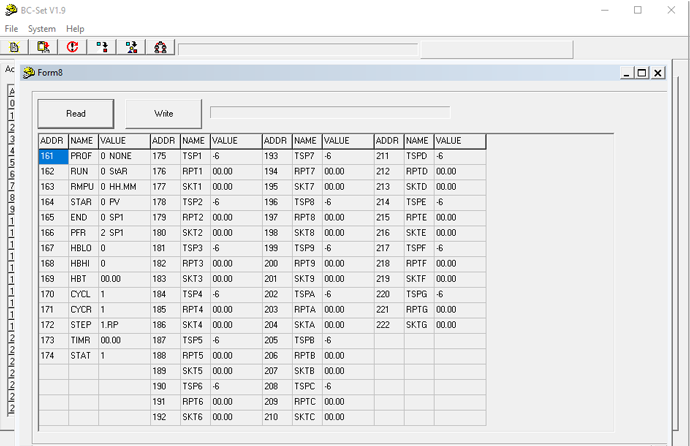Select the CYCL name cell
The height and width of the screenshot is (446, 690).
[83, 294]
